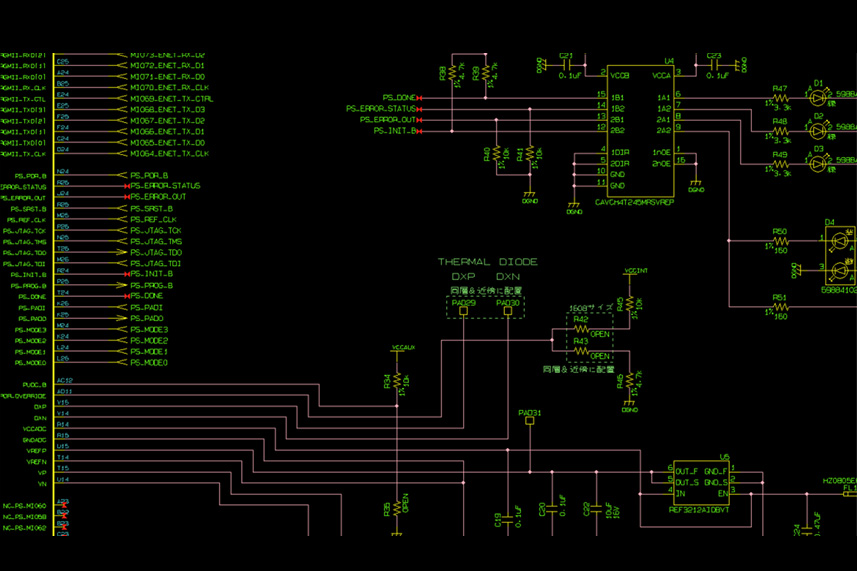The height and width of the screenshot is (571, 857).
Task: Click the R42 OPEN resistor
Action: click(582, 329)
